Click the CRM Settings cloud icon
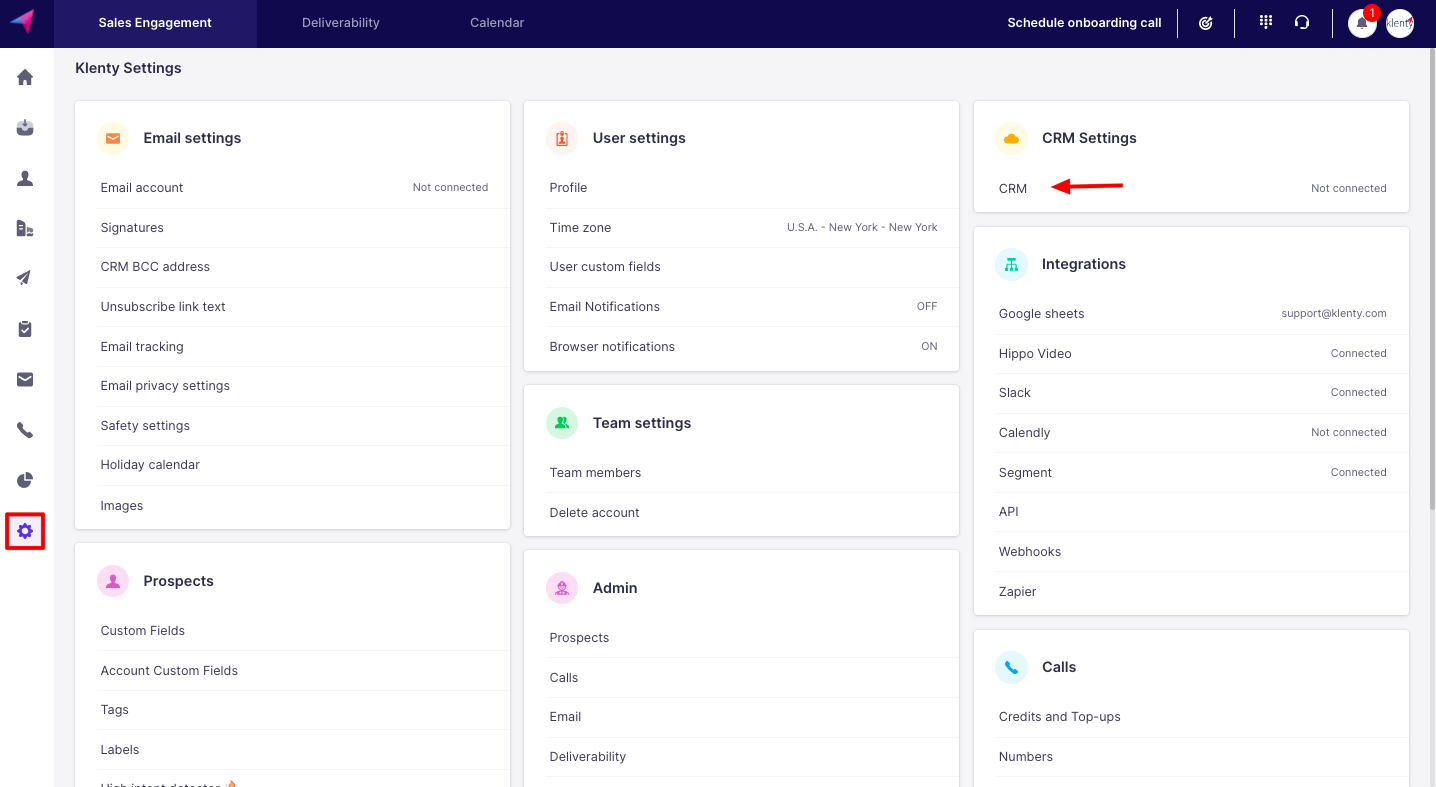Screen dimensions: 1436x787 click(1011, 138)
